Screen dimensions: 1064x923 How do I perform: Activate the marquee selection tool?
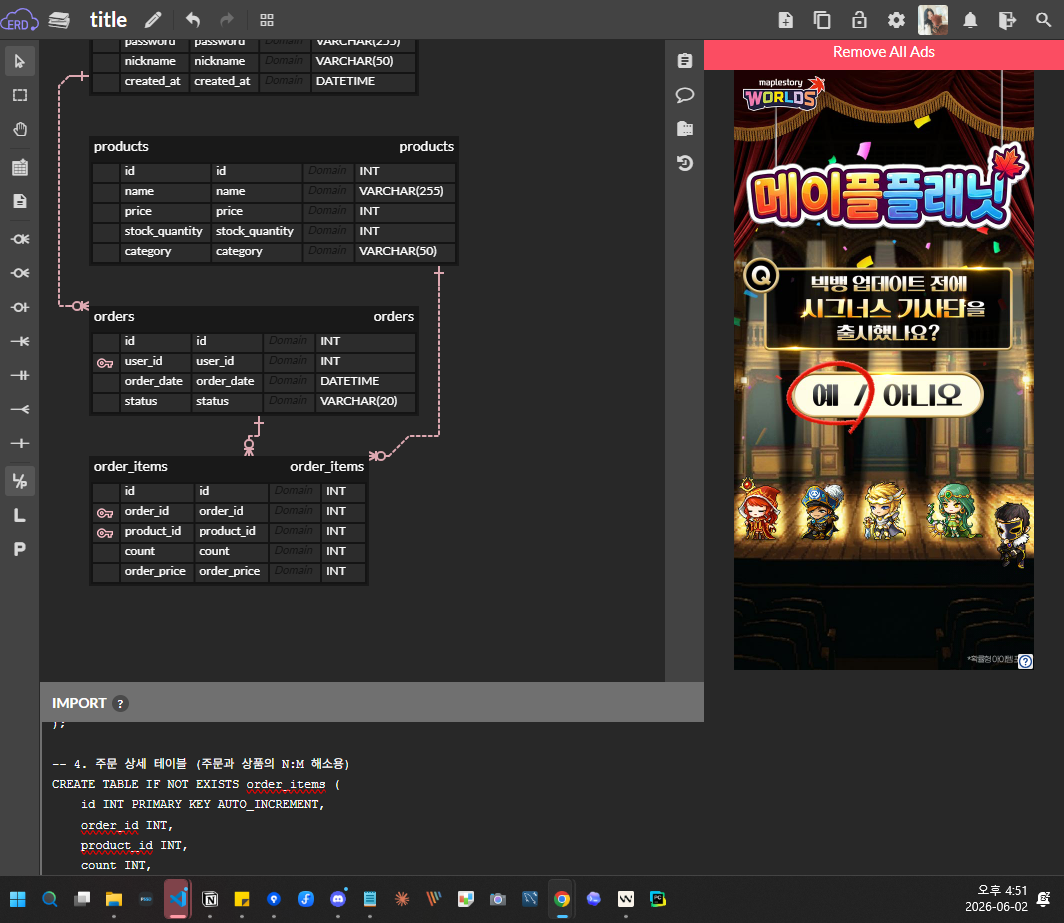20,95
